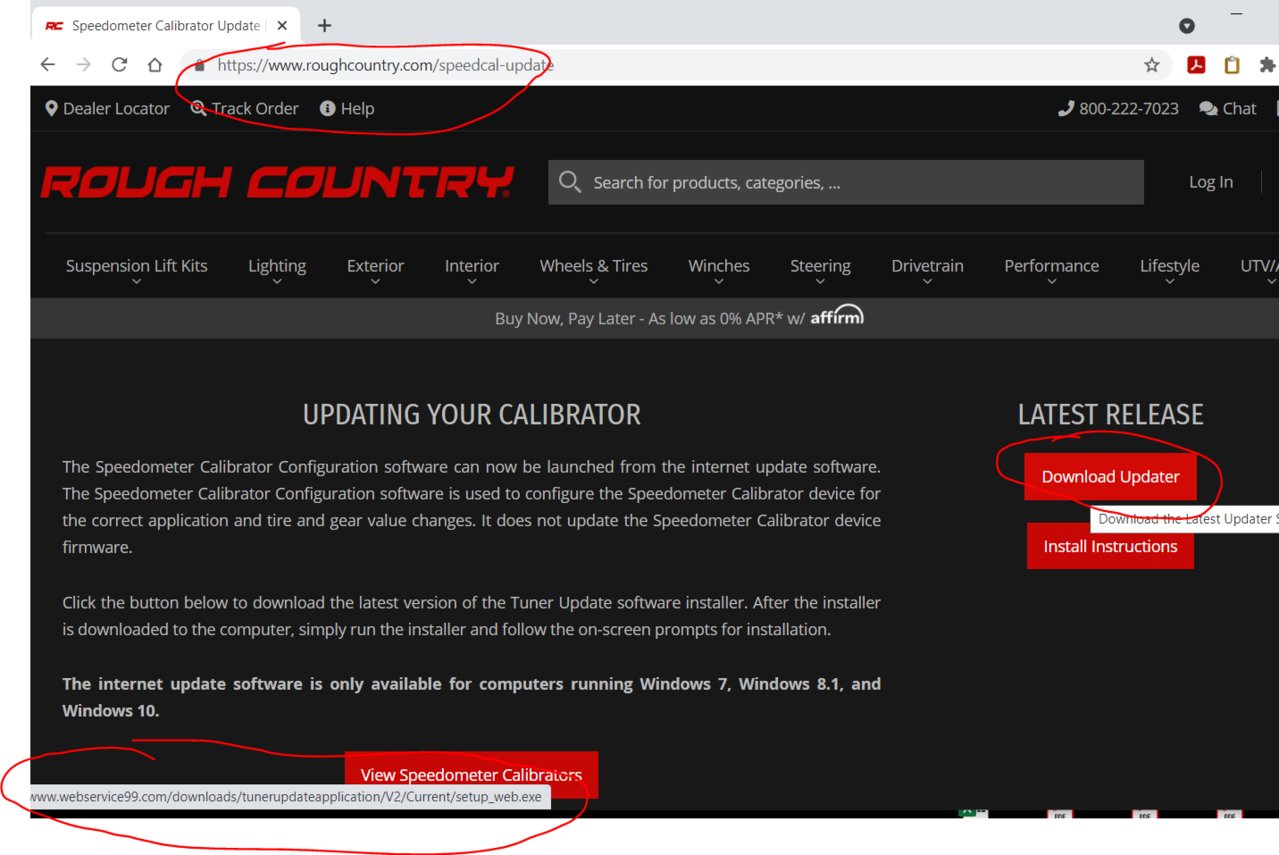This screenshot has width=1279, height=855.
Task: Open the Track Order link
Action: (x=245, y=108)
